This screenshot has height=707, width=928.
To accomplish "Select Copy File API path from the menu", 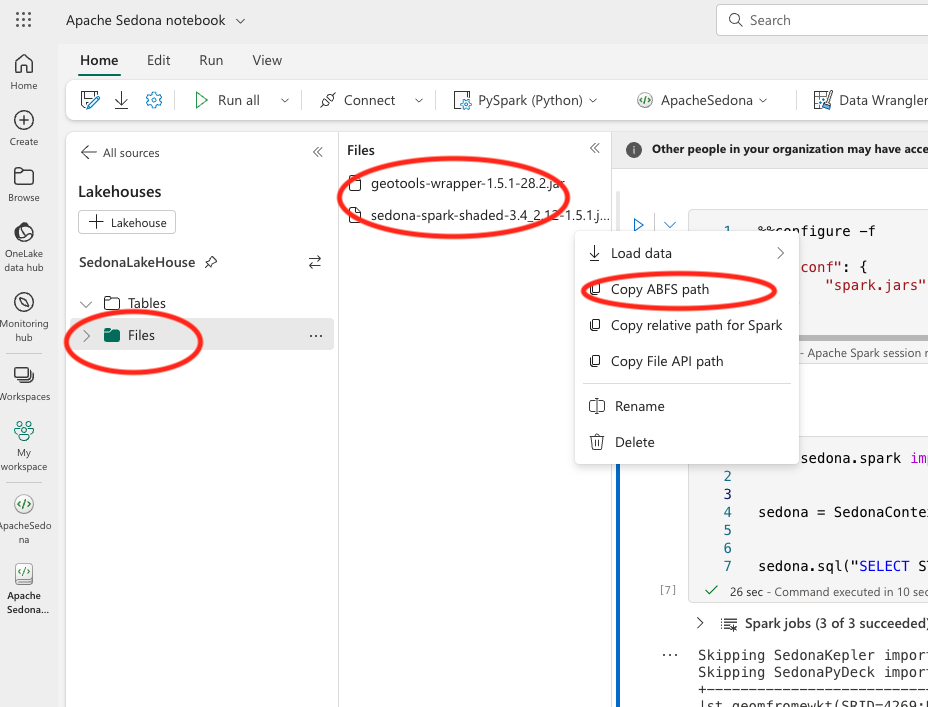I will click(x=669, y=361).
